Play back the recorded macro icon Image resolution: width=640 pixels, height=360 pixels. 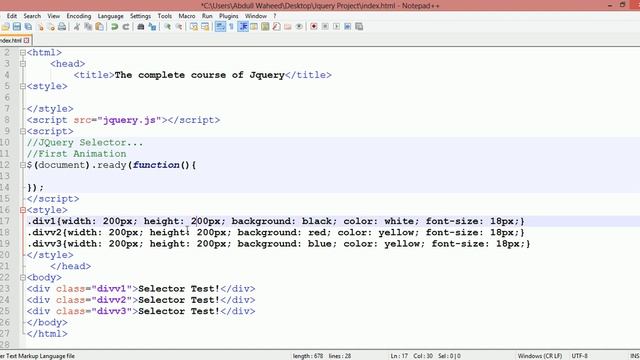(x=336, y=27)
